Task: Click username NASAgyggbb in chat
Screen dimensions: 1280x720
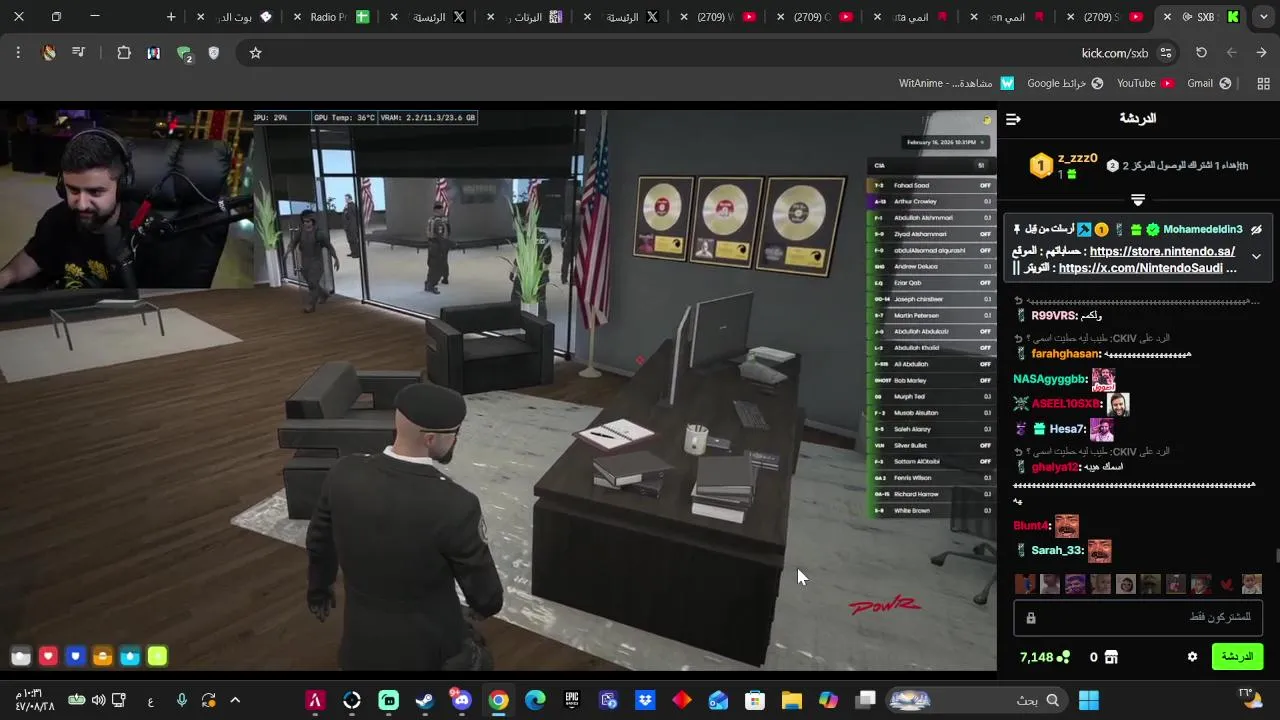Action: (x=1050, y=379)
